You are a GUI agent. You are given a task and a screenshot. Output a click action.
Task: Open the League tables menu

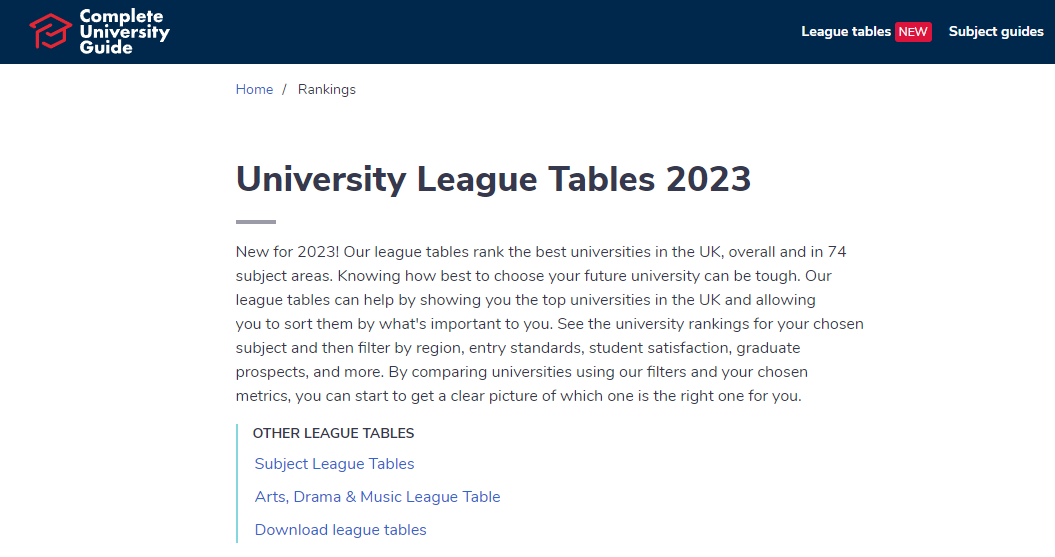[846, 32]
